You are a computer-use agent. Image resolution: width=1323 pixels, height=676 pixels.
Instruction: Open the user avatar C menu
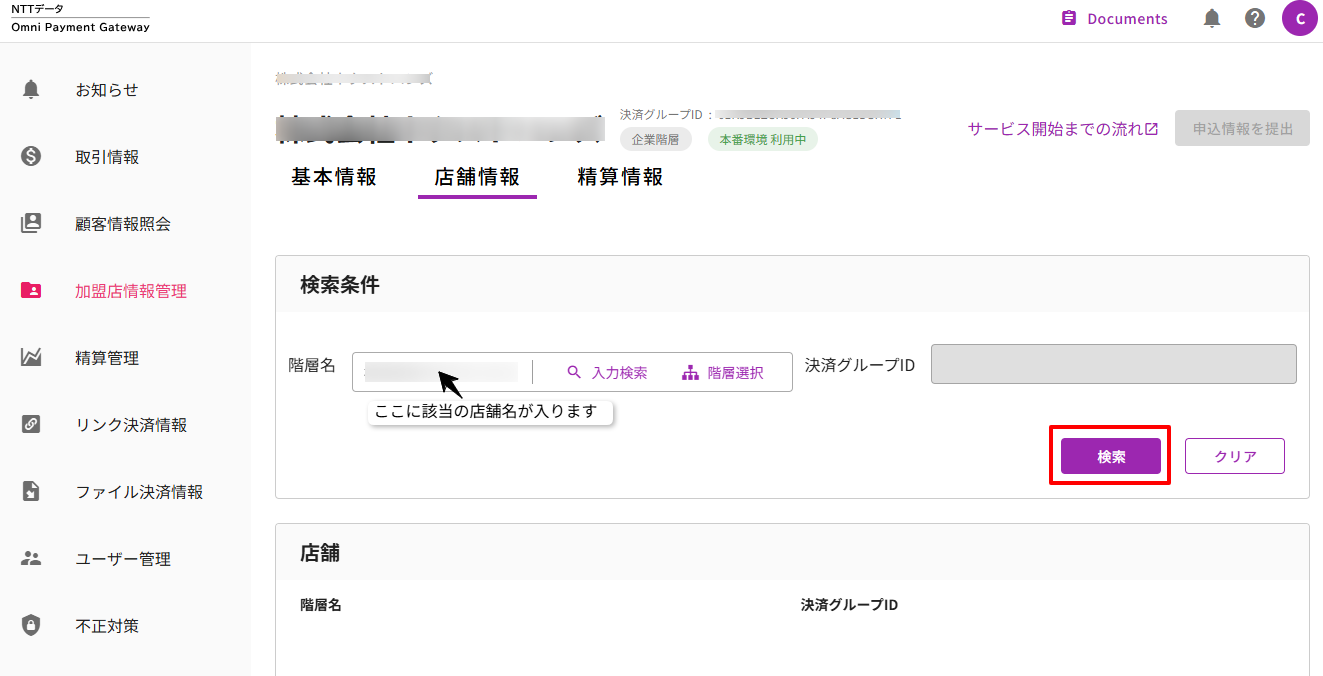coord(1300,19)
